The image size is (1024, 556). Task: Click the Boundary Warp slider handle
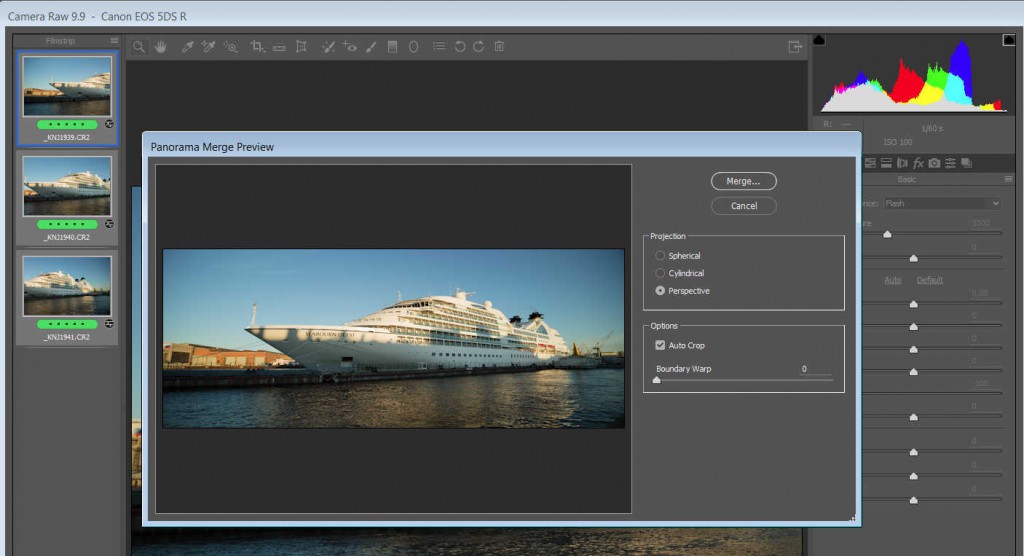[x=656, y=380]
